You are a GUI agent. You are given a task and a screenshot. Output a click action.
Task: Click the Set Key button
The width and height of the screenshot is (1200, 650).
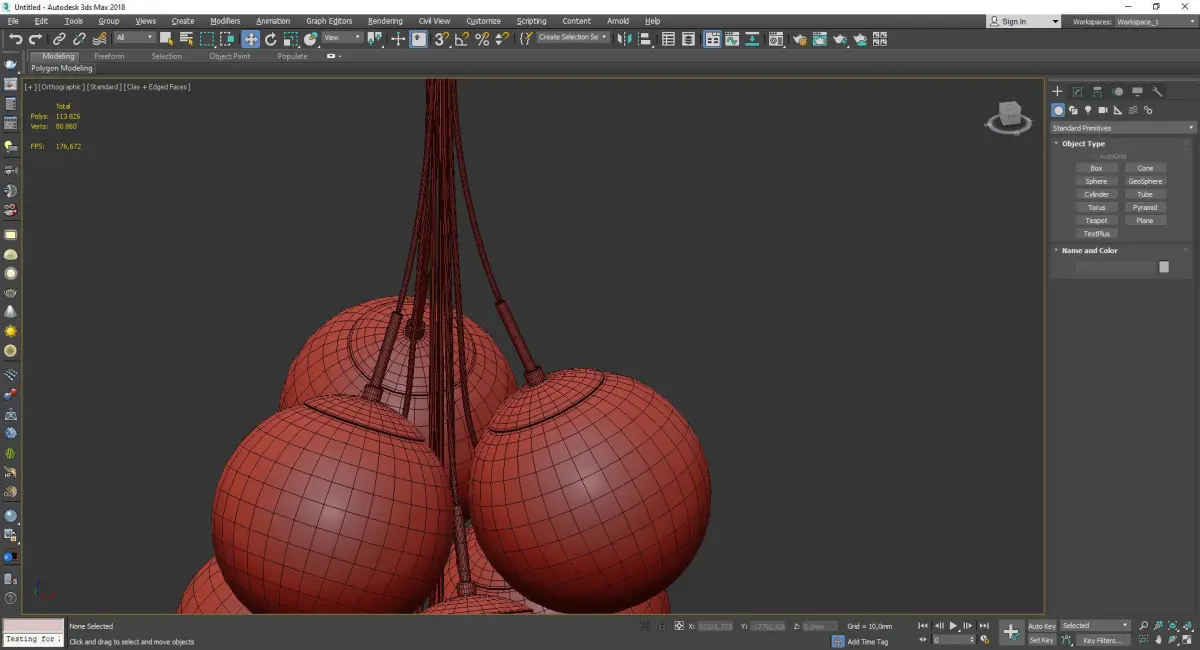[1041, 640]
